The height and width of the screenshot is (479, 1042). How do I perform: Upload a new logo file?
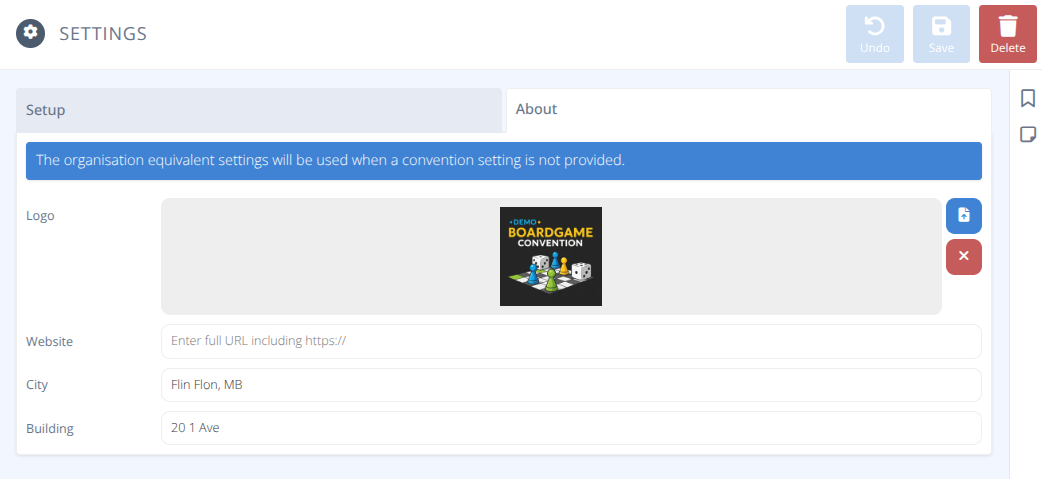coord(964,216)
